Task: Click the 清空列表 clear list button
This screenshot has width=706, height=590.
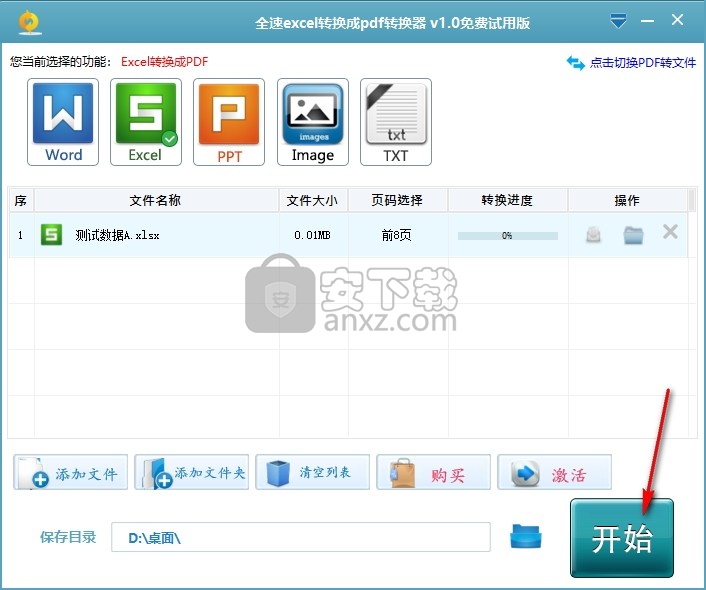Action: (312, 472)
